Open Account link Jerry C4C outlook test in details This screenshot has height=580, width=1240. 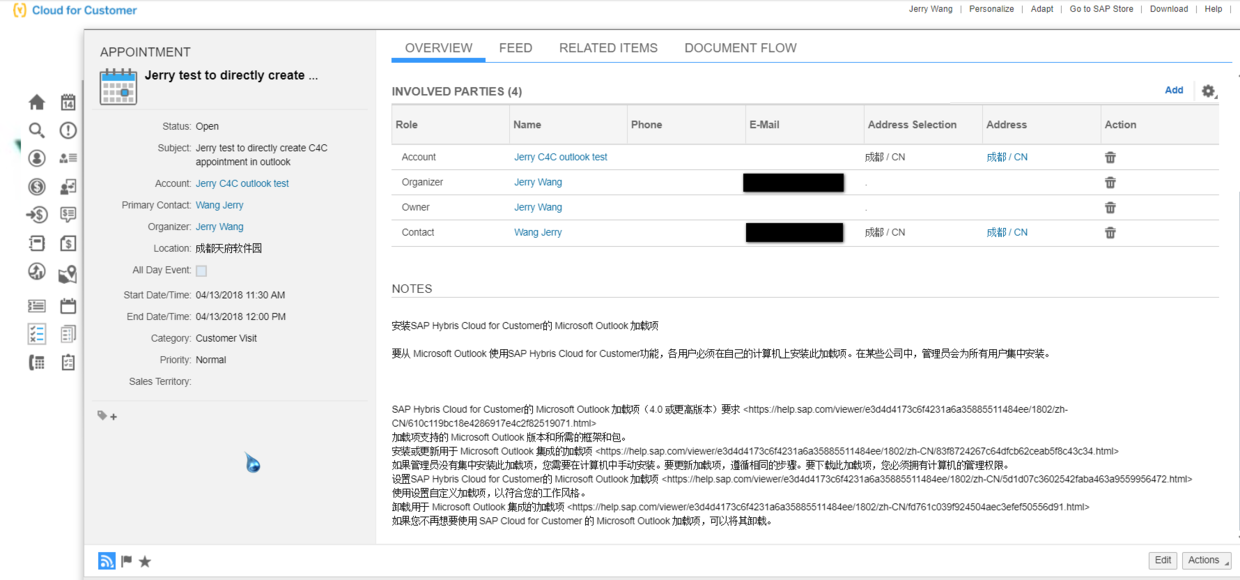pyautogui.click(x=242, y=184)
